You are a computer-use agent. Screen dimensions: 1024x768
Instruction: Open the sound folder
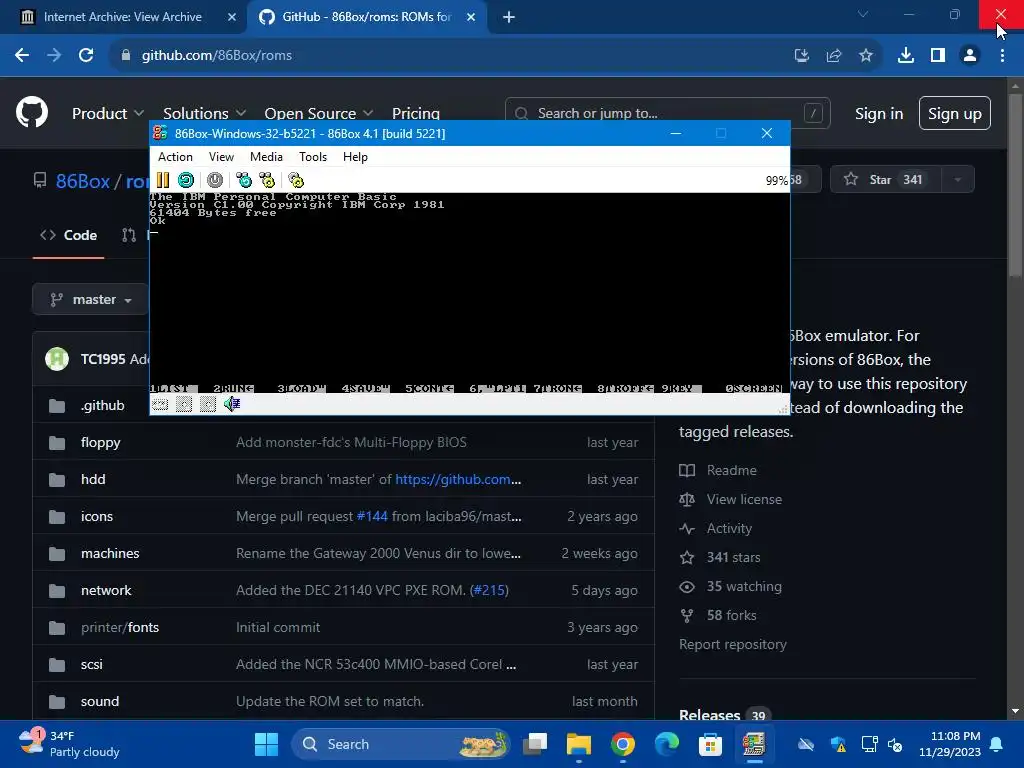(100, 701)
